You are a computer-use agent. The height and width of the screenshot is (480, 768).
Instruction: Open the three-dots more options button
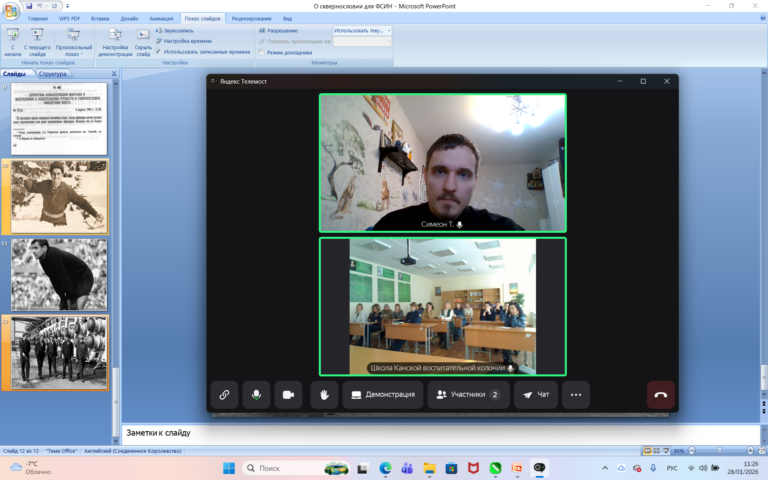tap(576, 395)
